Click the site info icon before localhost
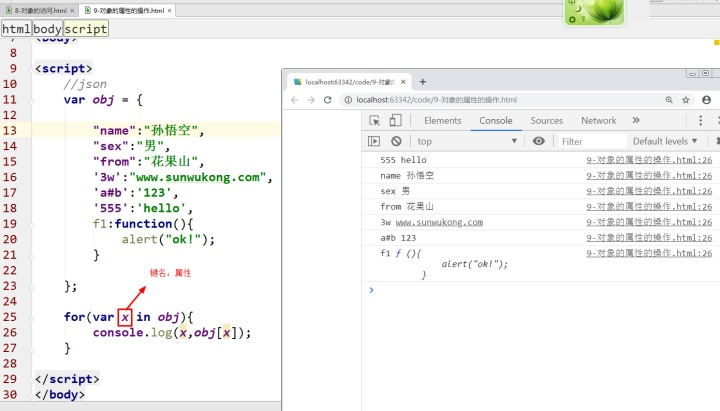The width and height of the screenshot is (720, 411). coord(348,100)
